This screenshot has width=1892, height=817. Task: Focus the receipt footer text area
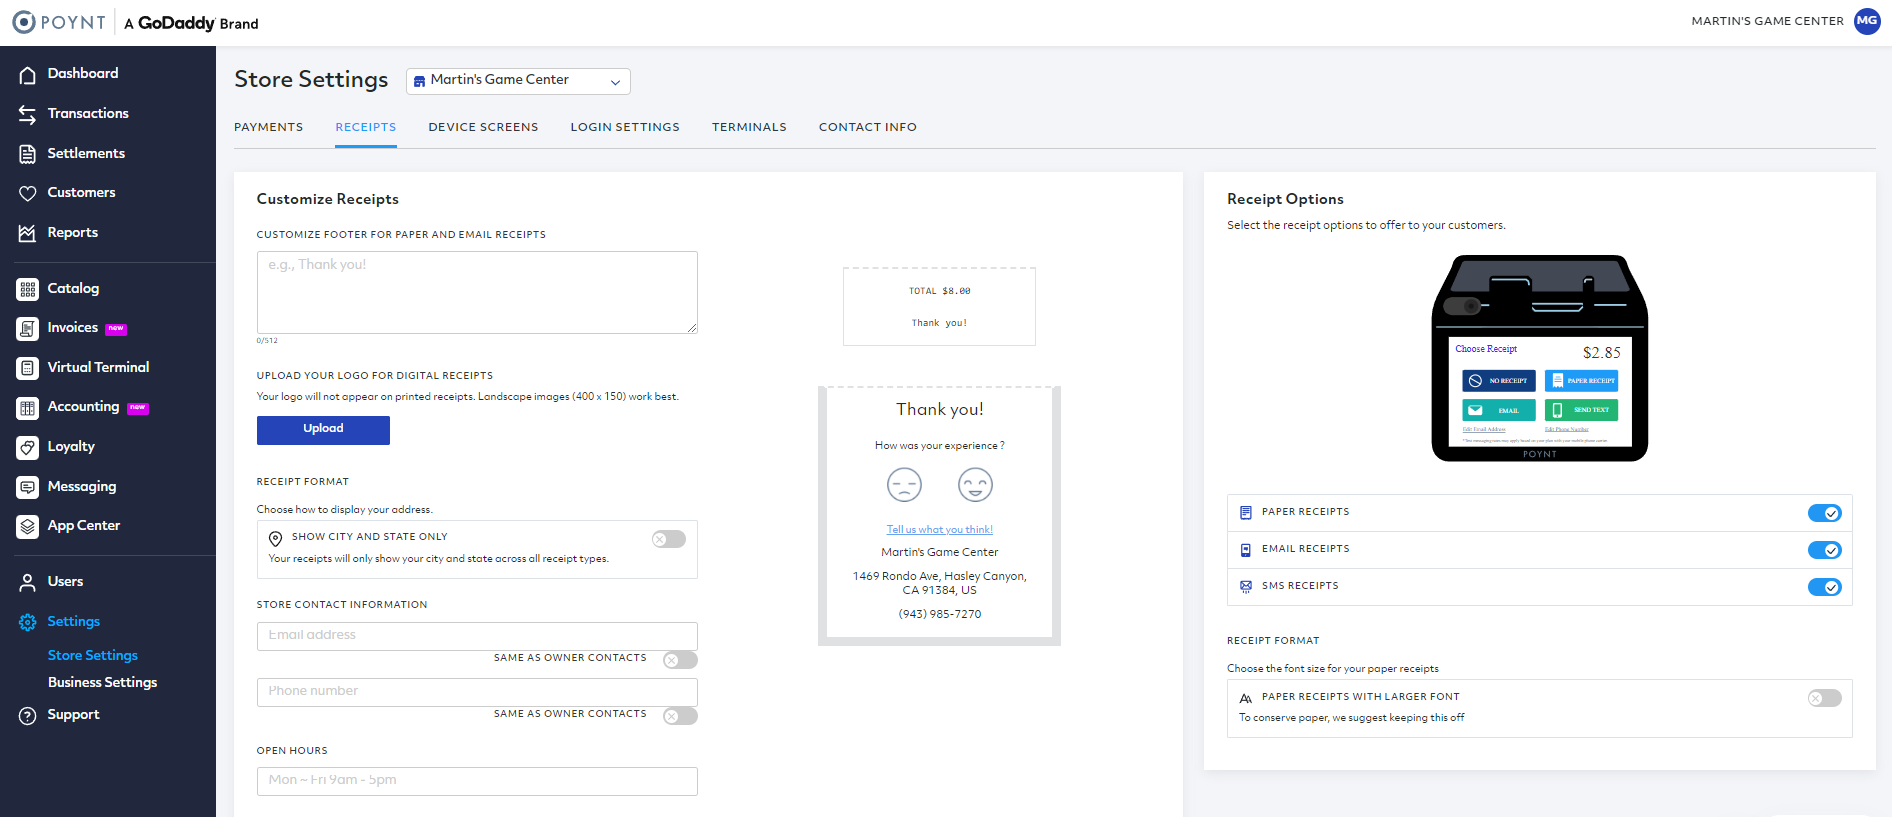pos(477,292)
